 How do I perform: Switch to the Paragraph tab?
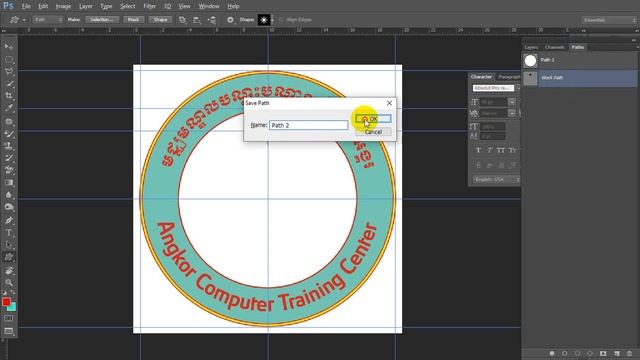[509, 77]
